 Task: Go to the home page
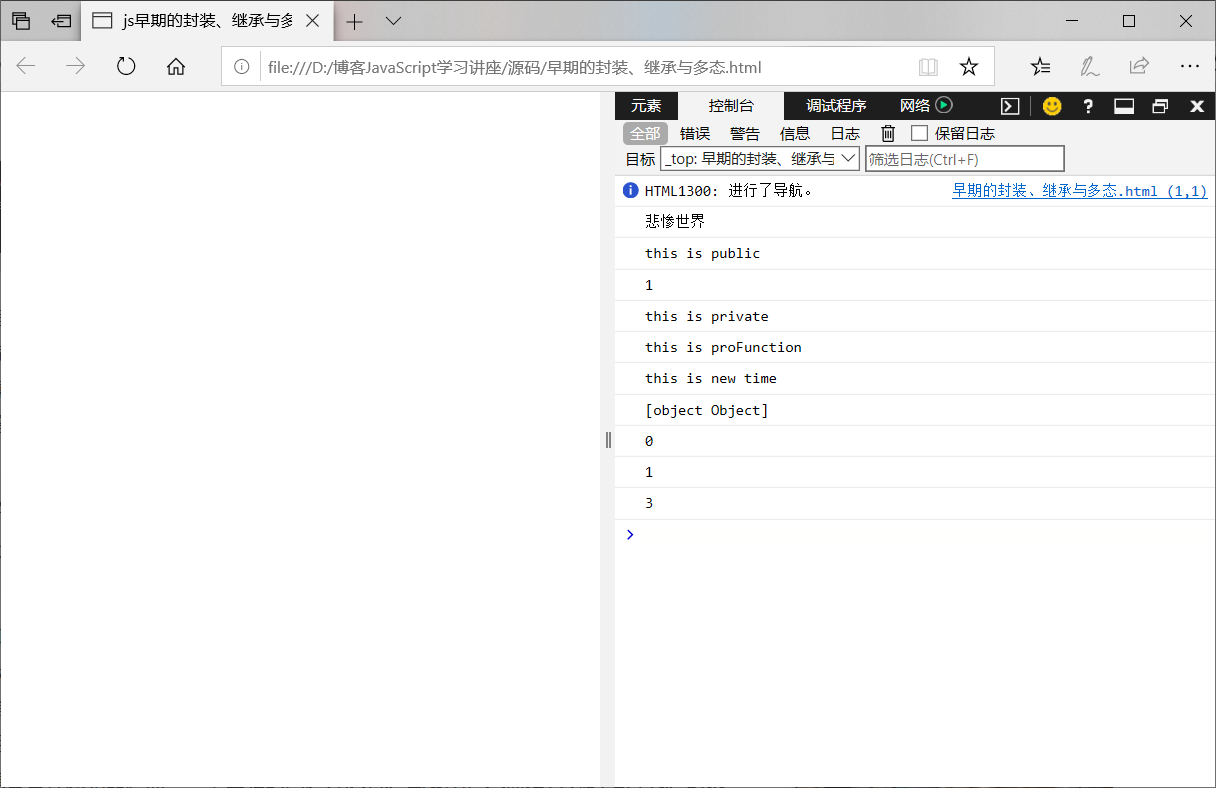pos(176,67)
